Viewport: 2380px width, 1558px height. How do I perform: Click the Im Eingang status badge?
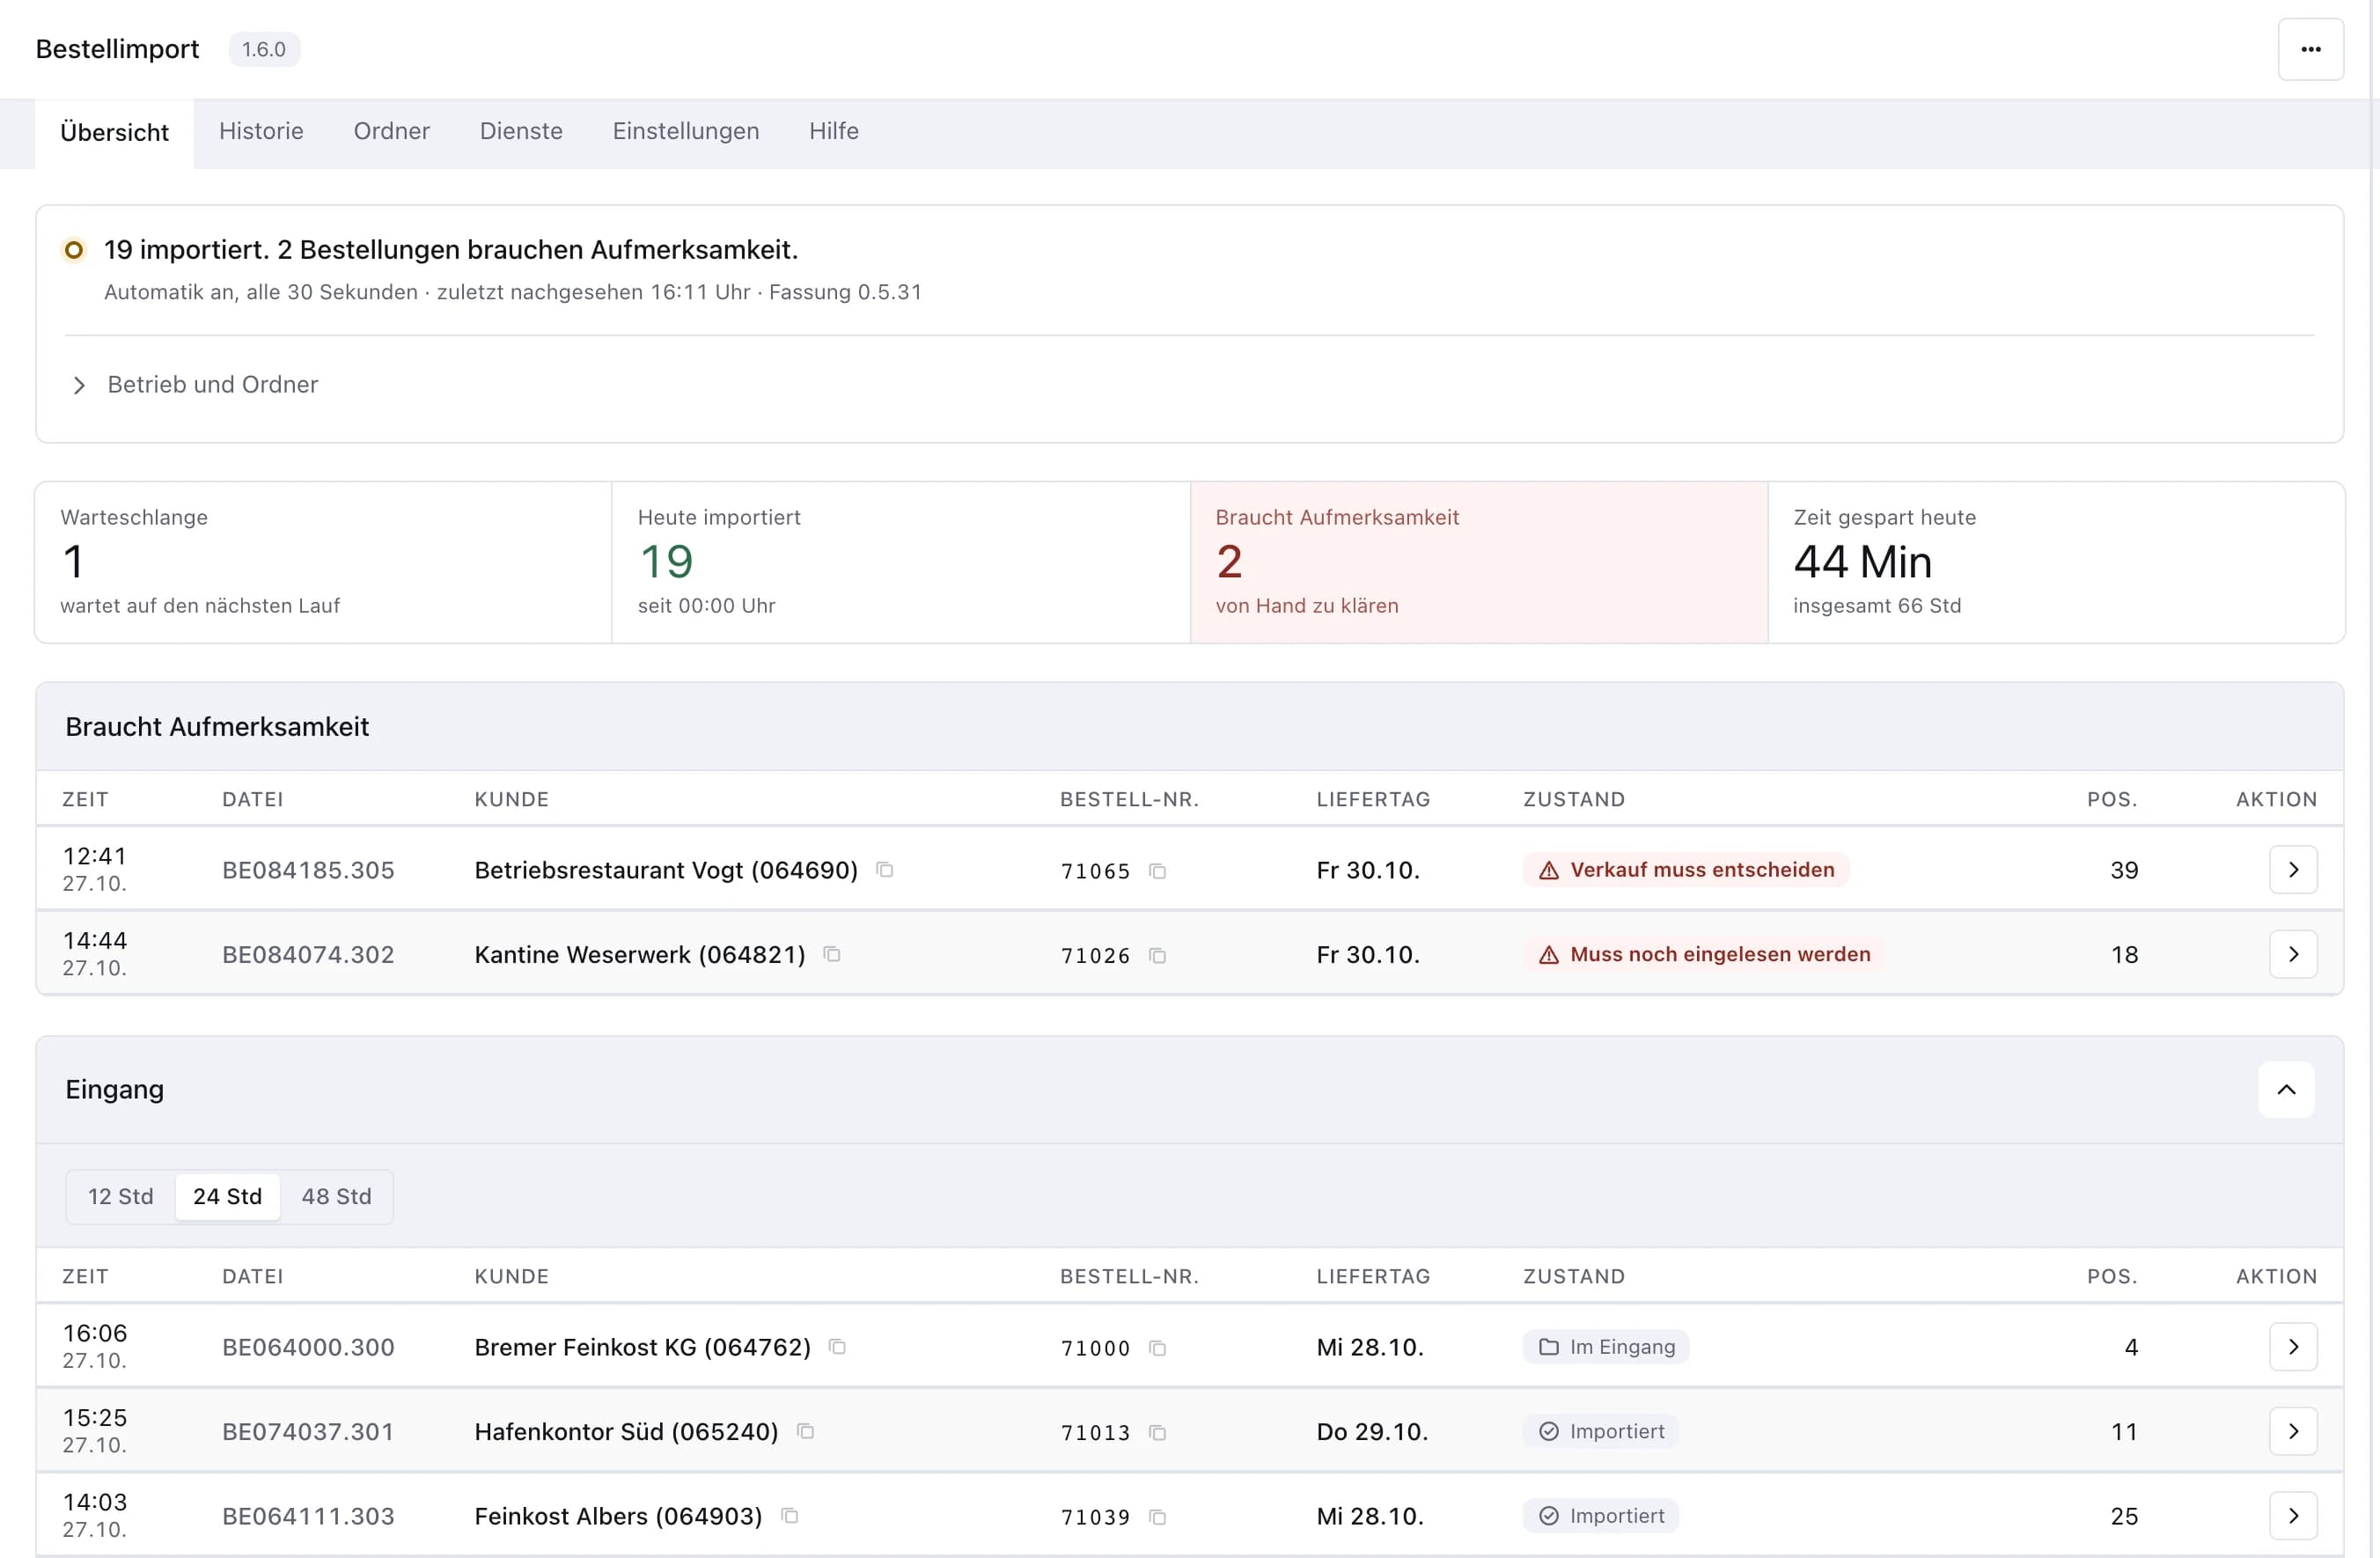(x=1605, y=1347)
